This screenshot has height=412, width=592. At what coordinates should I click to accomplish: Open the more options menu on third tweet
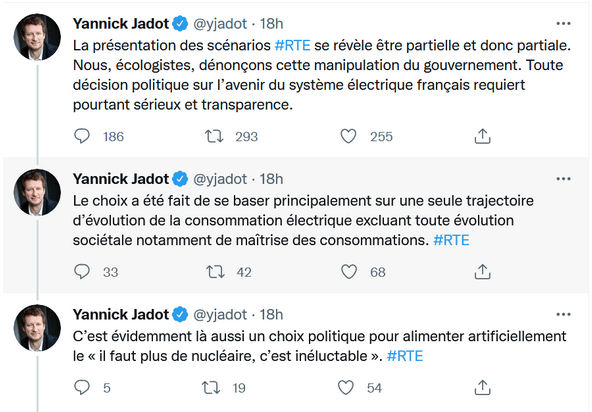[563, 314]
